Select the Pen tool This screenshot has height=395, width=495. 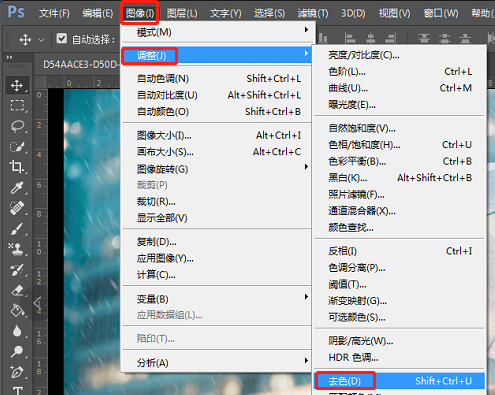point(17,372)
